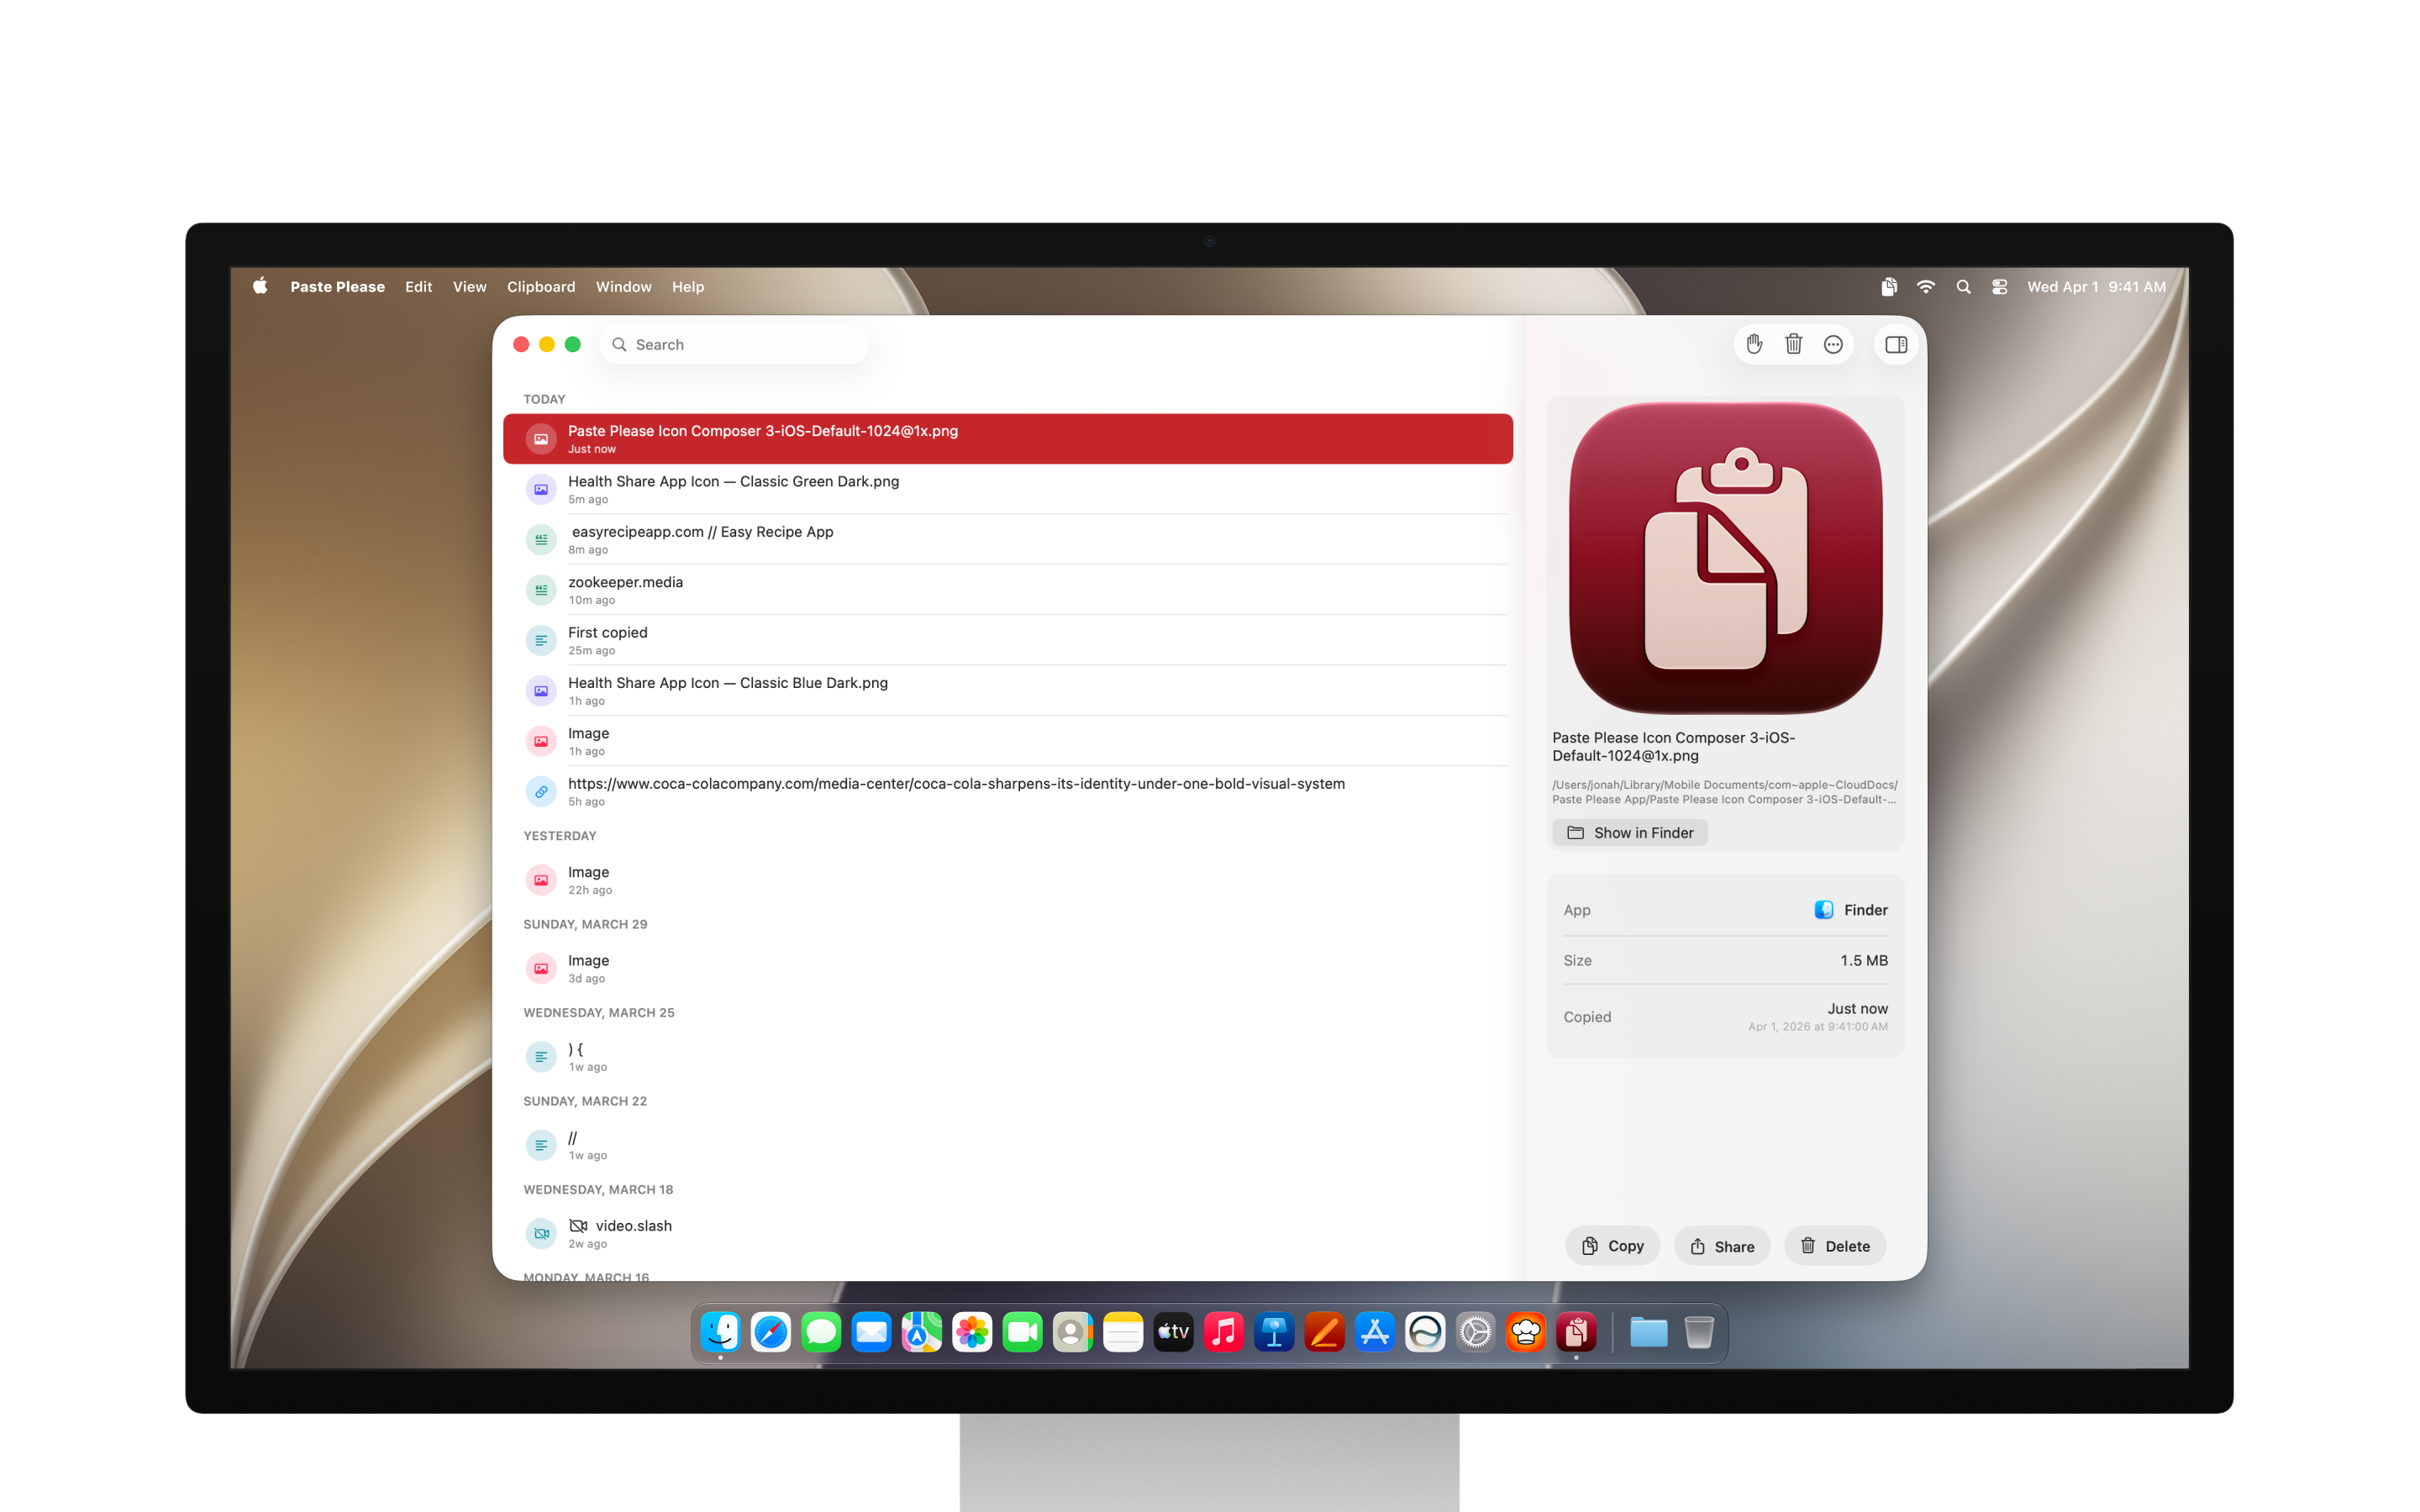This screenshot has width=2420, height=1512.
Task: Click the image icon of Classic Green Dark row
Action: (x=541, y=490)
